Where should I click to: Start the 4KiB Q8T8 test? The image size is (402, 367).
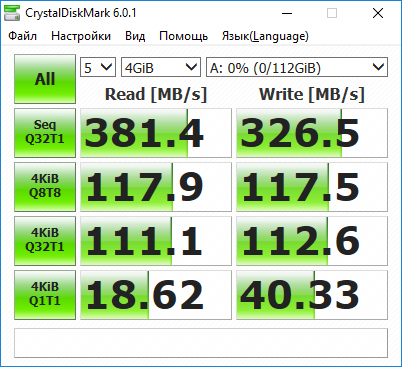coord(45,187)
